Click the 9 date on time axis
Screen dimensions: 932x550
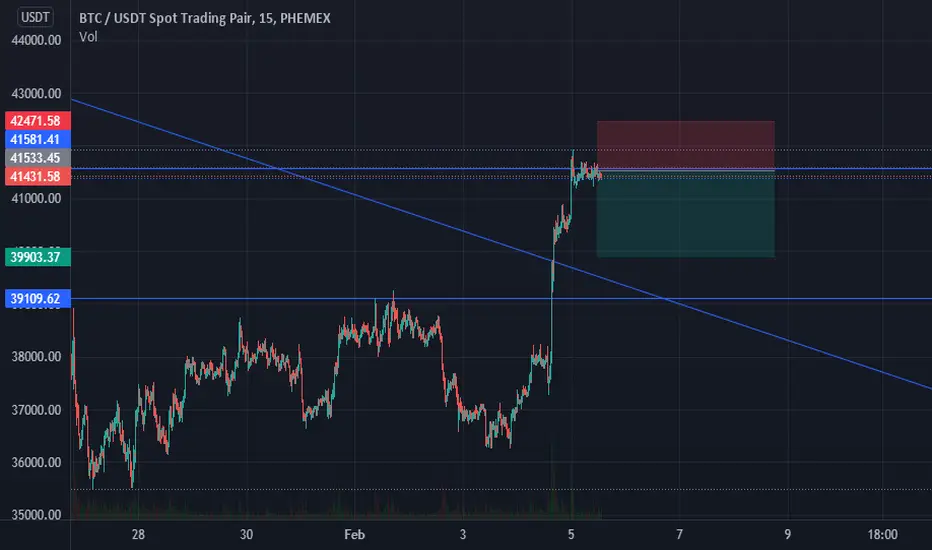[788, 535]
